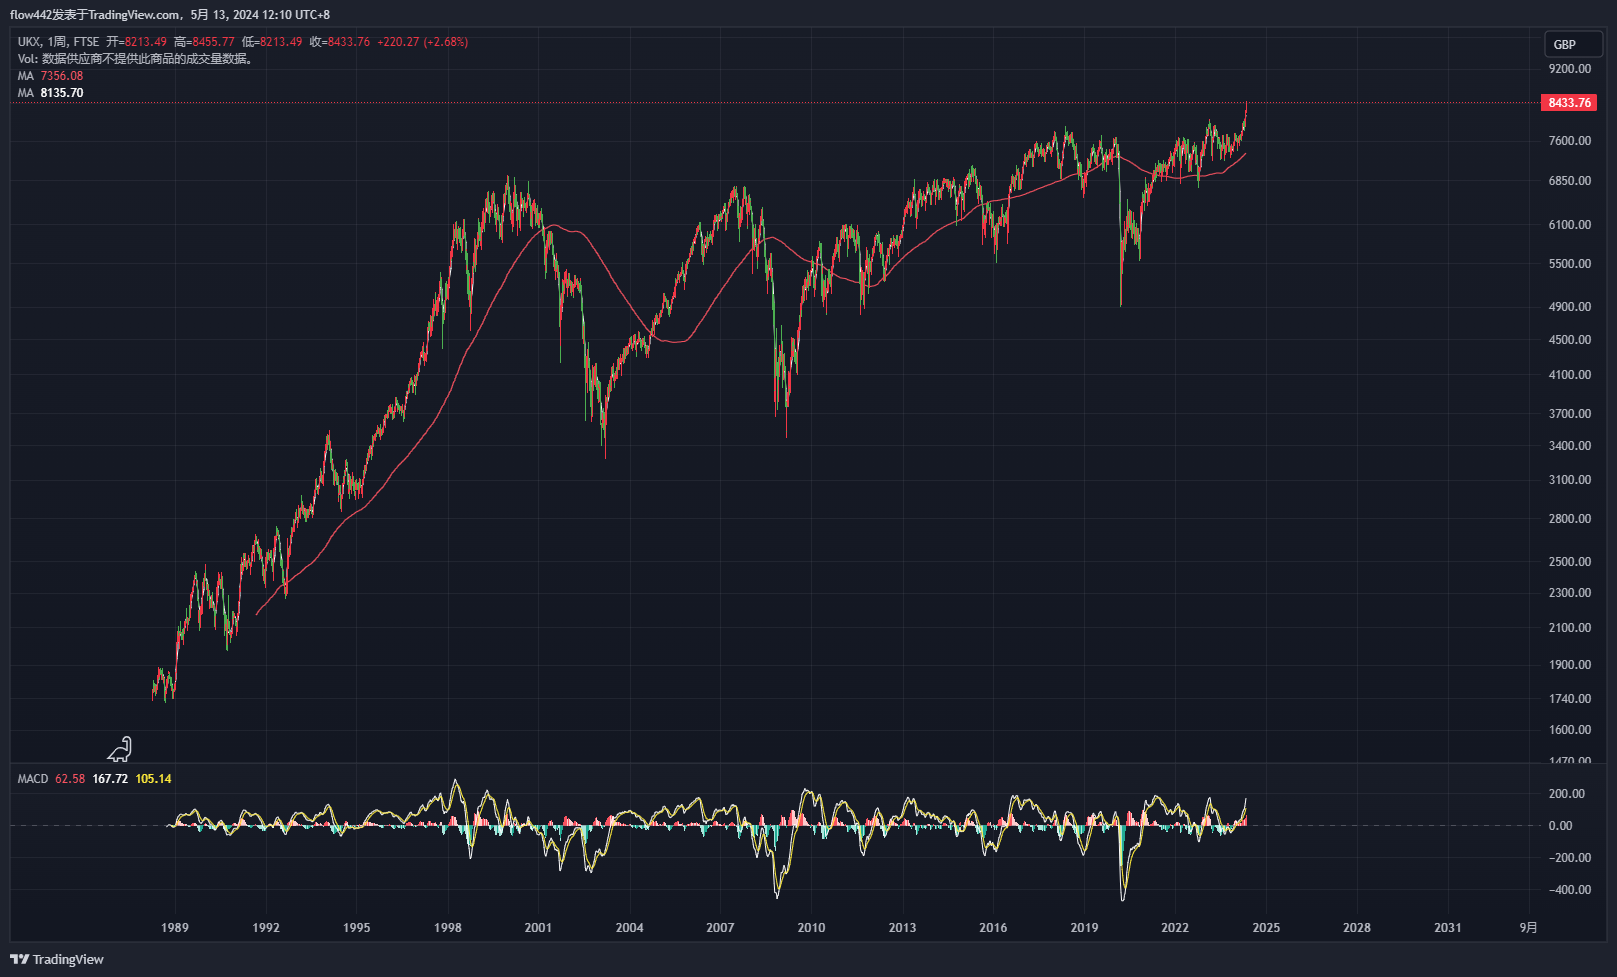Click the 1740.00 price axis label
The image size is (1617, 977).
click(1569, 699)
